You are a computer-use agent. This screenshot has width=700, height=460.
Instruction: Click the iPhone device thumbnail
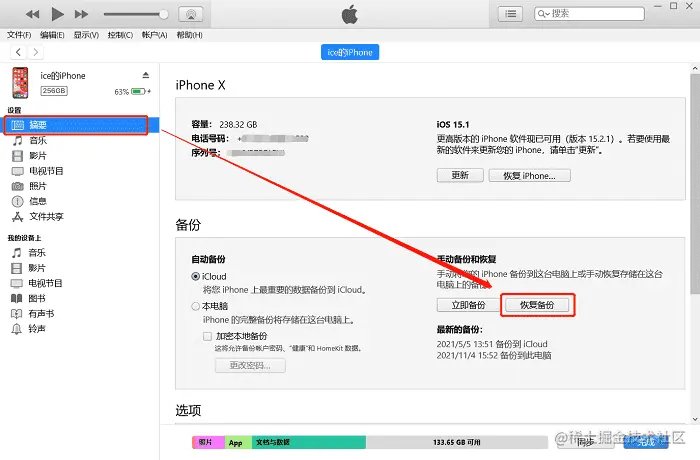click(x=20, y=83)
